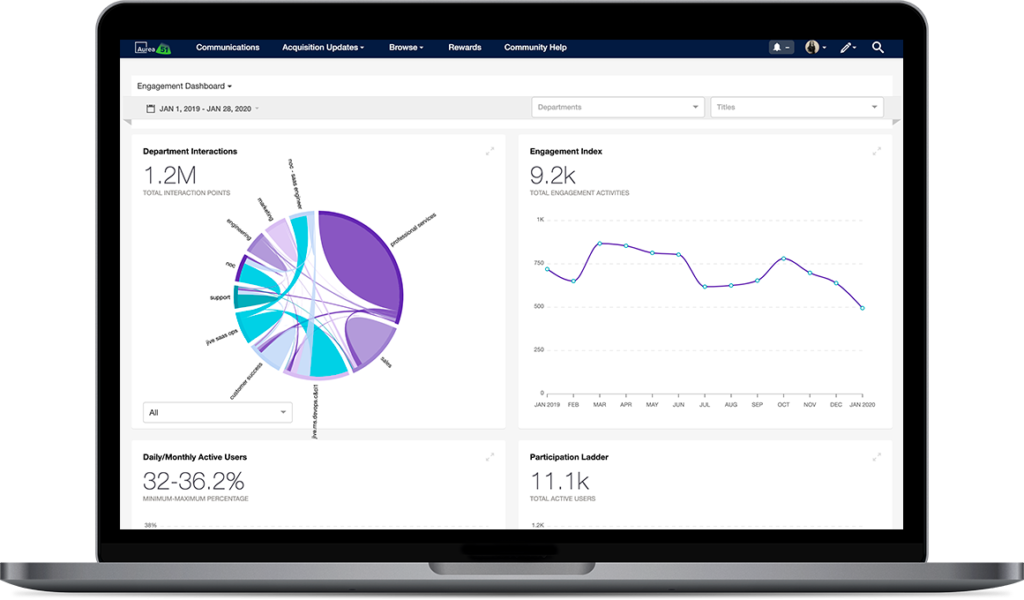Open the Titles filter dropdown
Image resolution: width=1024 pixels, height=600 pixels.
[797, 106]
